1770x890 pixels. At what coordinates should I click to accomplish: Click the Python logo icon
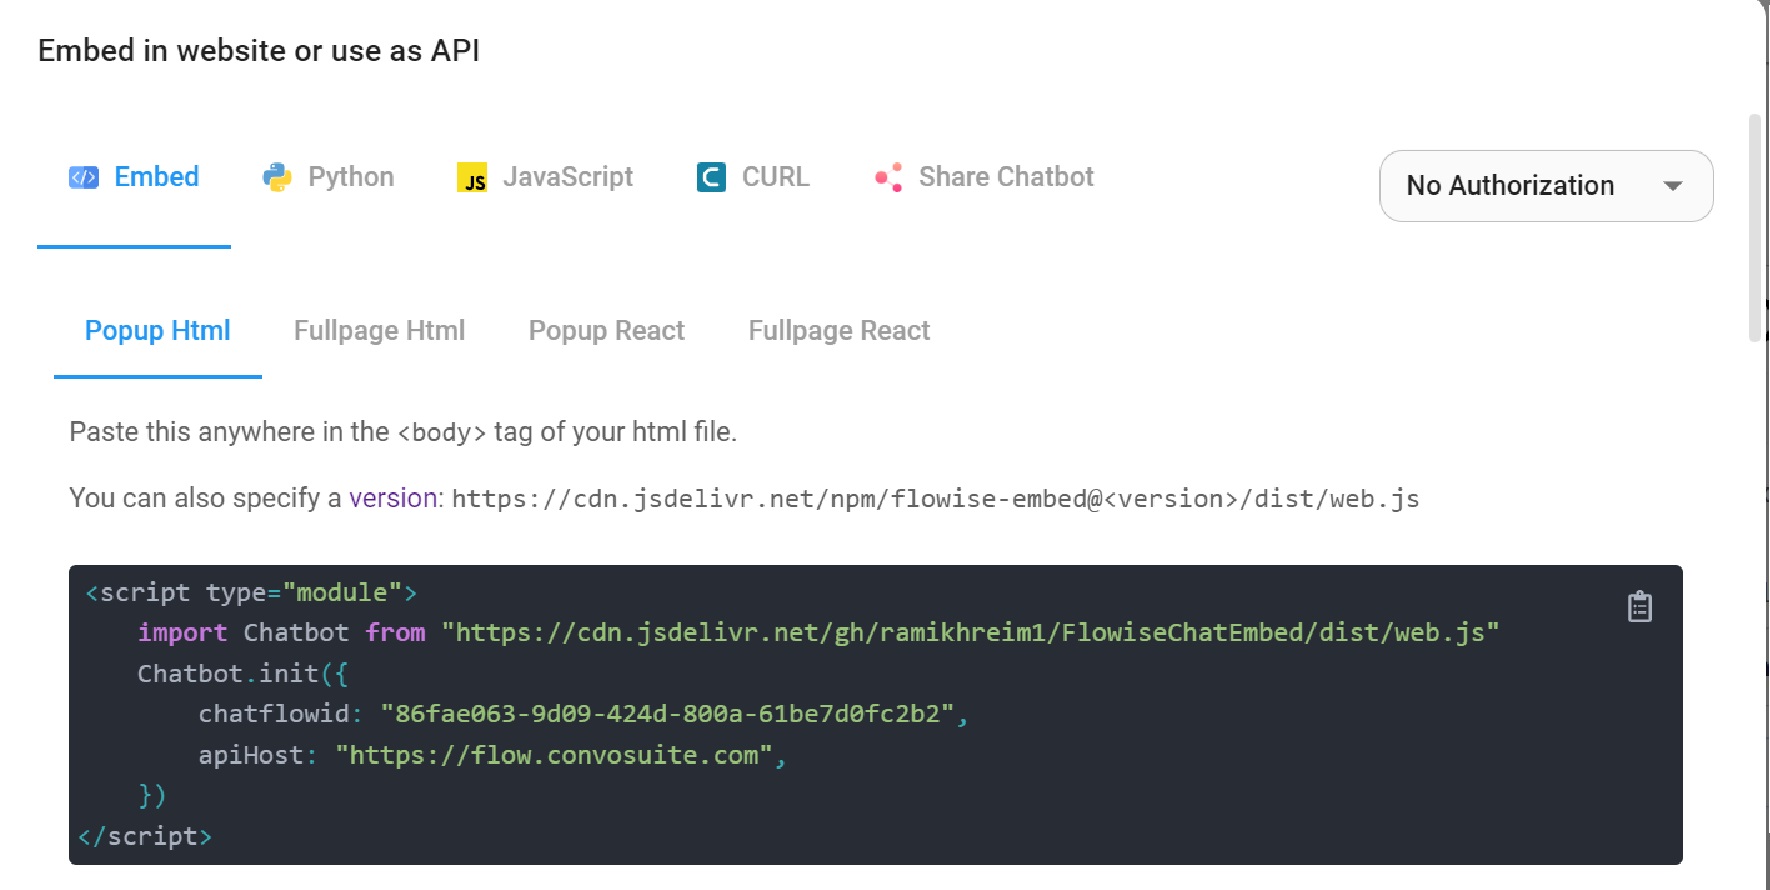277,177
